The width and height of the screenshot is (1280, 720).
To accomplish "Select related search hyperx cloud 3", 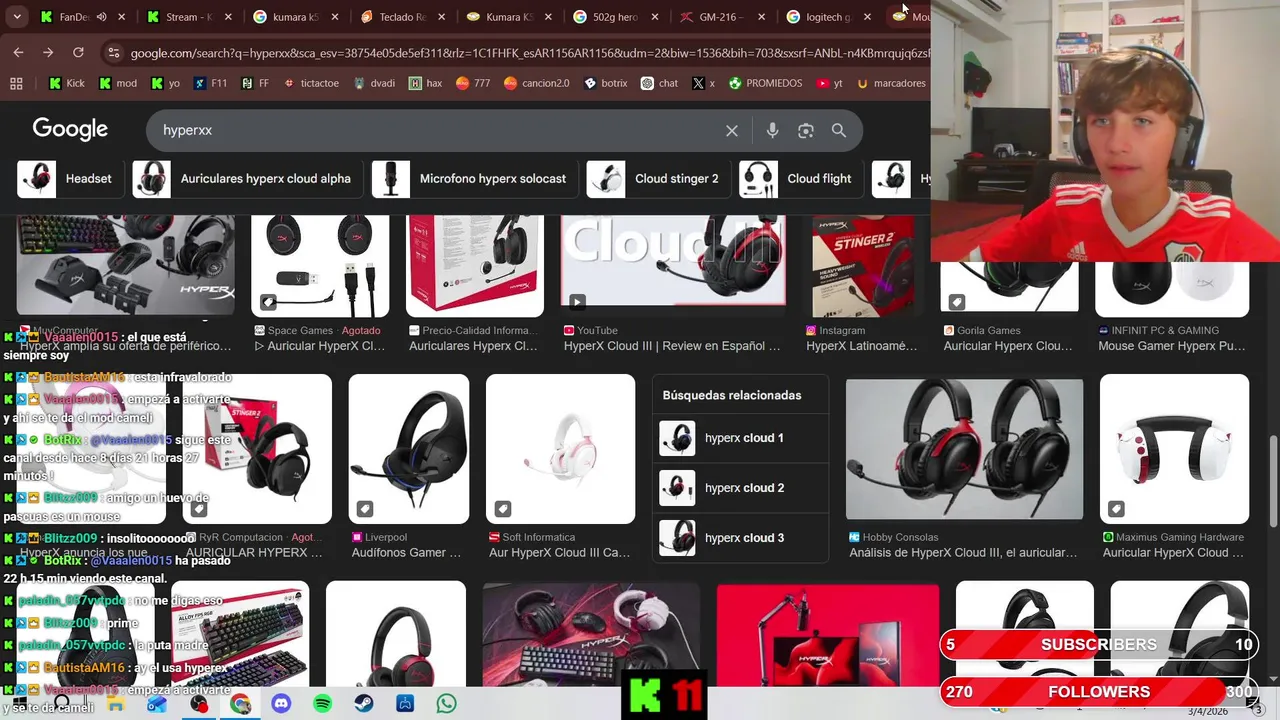I will click(x=740, y=538).
